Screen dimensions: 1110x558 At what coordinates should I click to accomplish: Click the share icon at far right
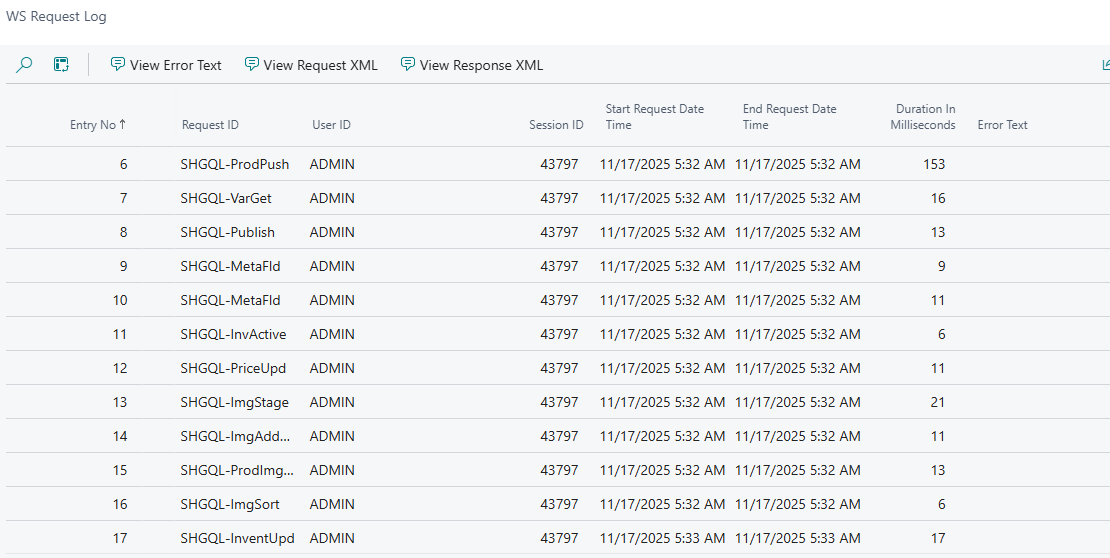click(x=1104, y=65)
